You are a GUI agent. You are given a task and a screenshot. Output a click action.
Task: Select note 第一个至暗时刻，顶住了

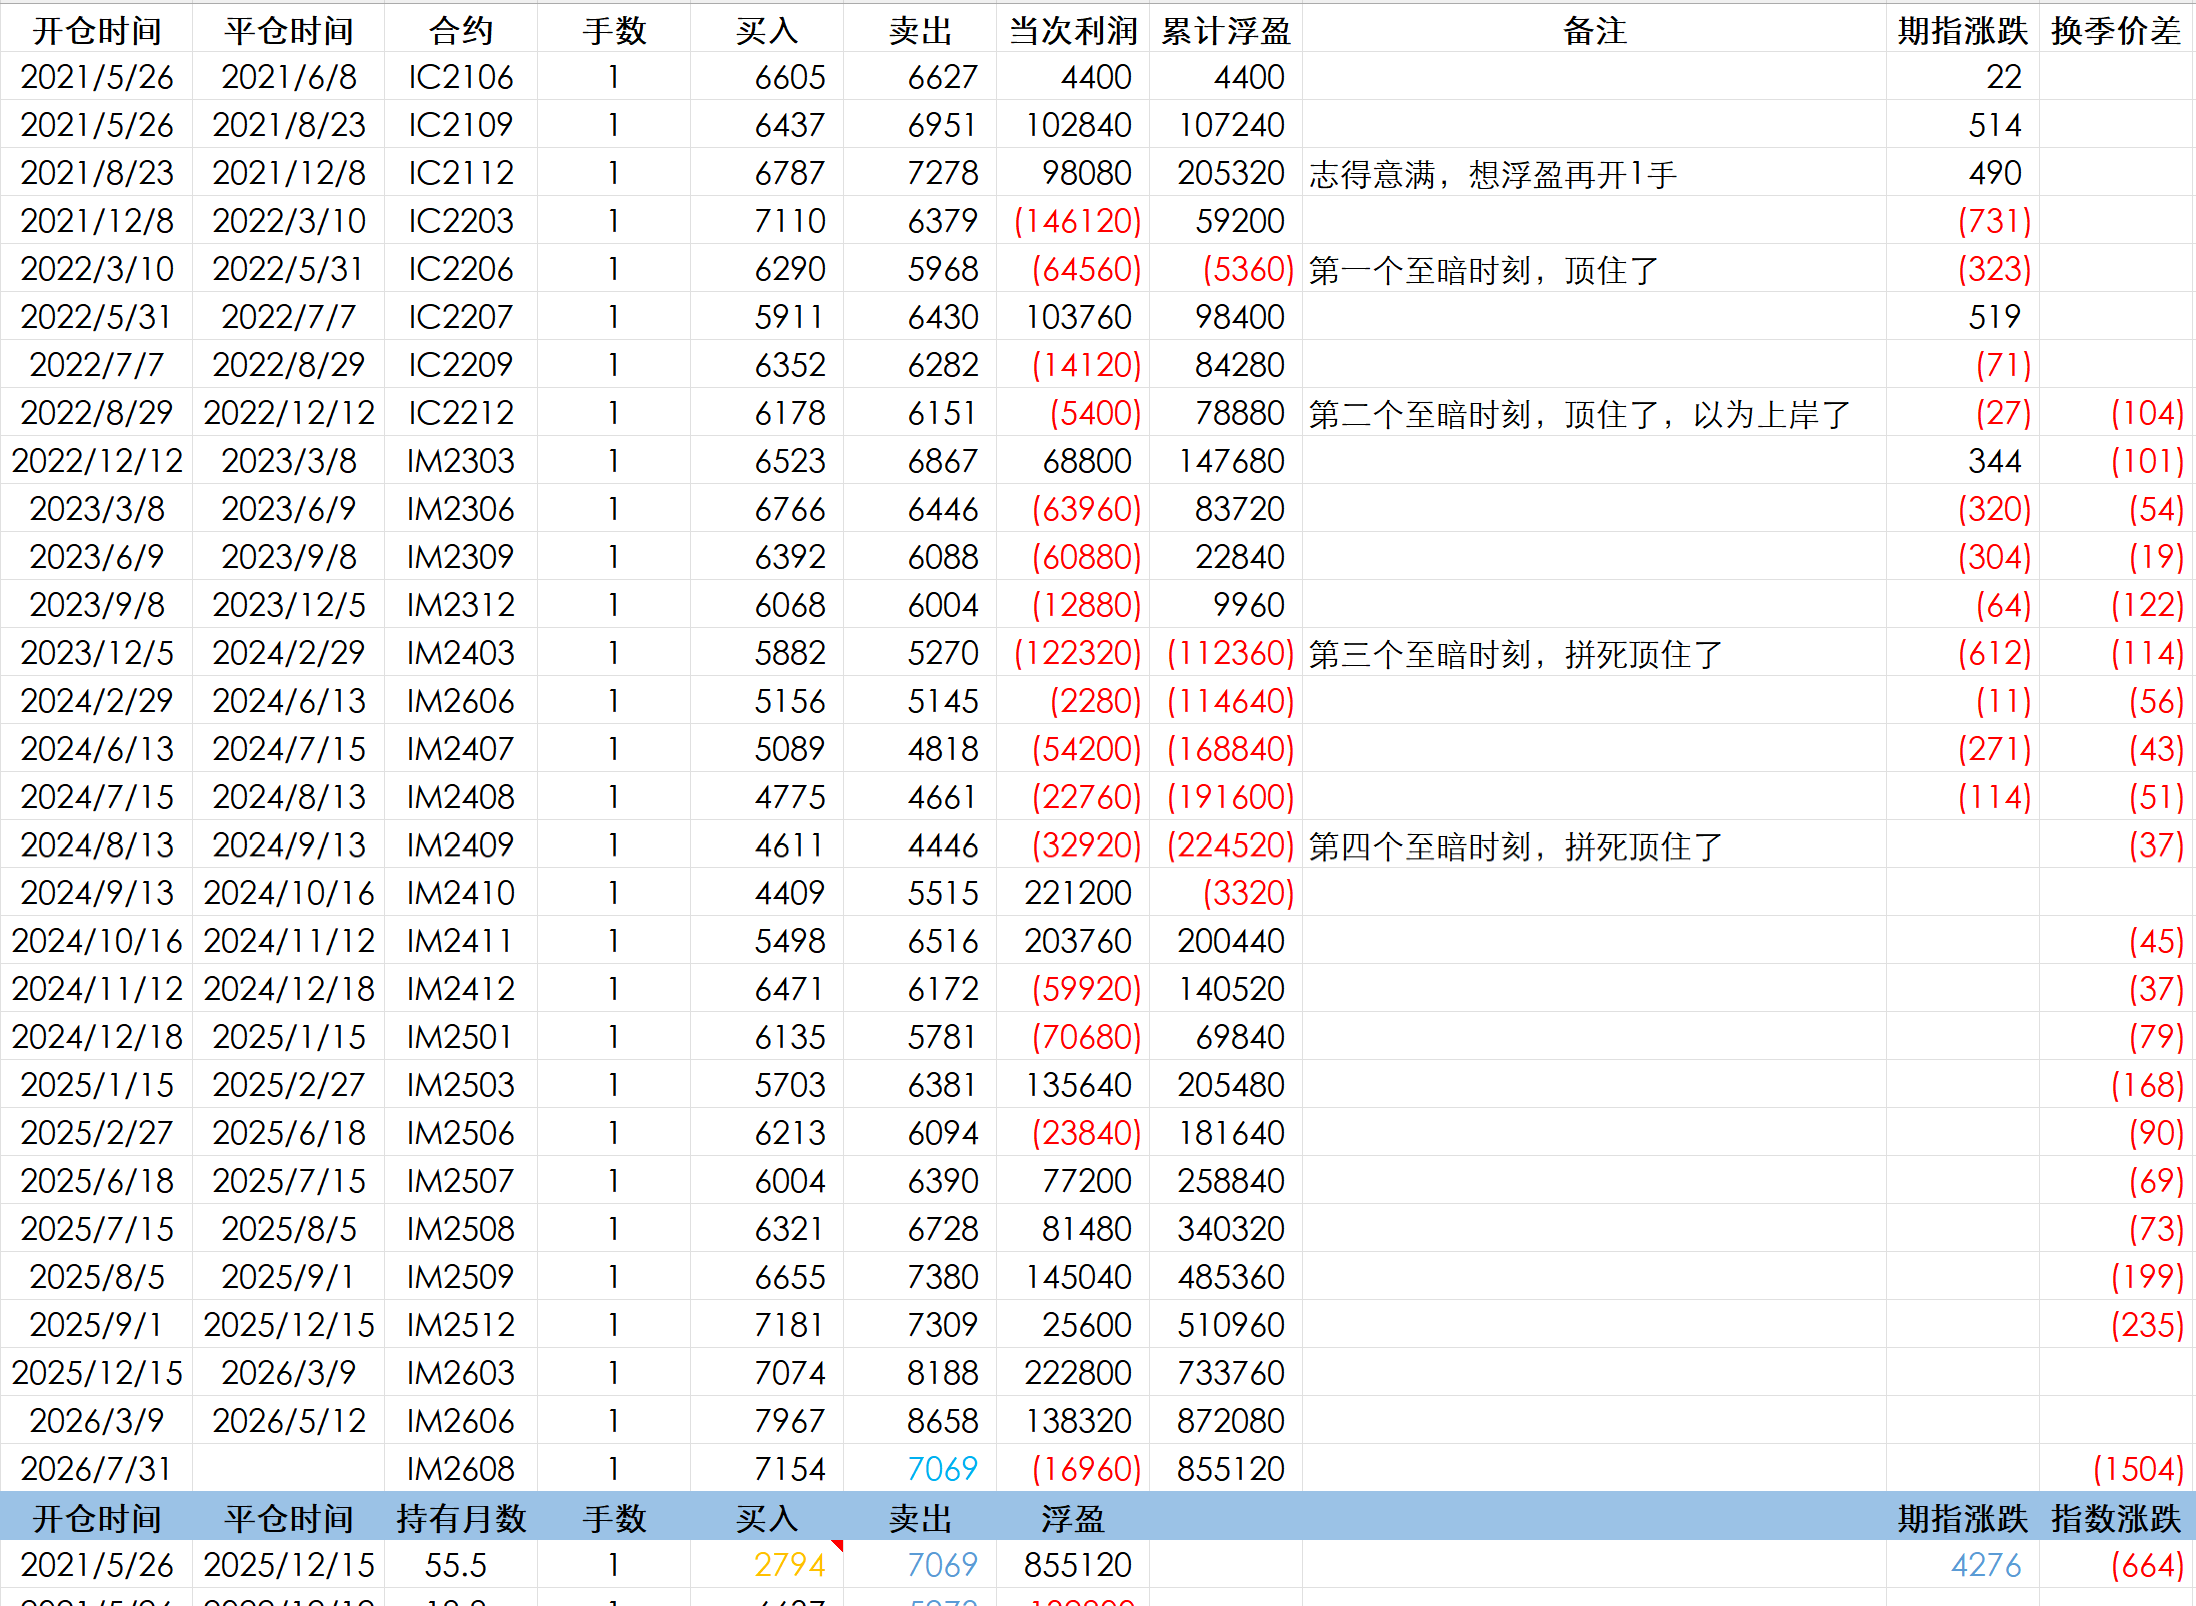coord(1484,271)
